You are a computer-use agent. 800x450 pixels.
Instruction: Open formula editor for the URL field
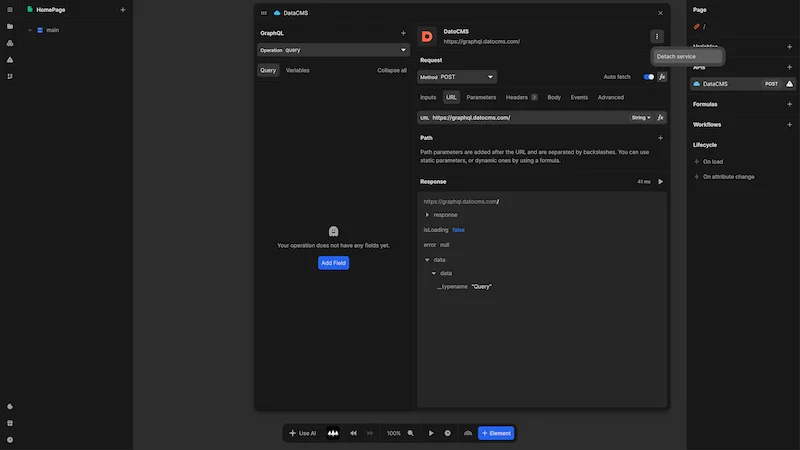point(660,118)
